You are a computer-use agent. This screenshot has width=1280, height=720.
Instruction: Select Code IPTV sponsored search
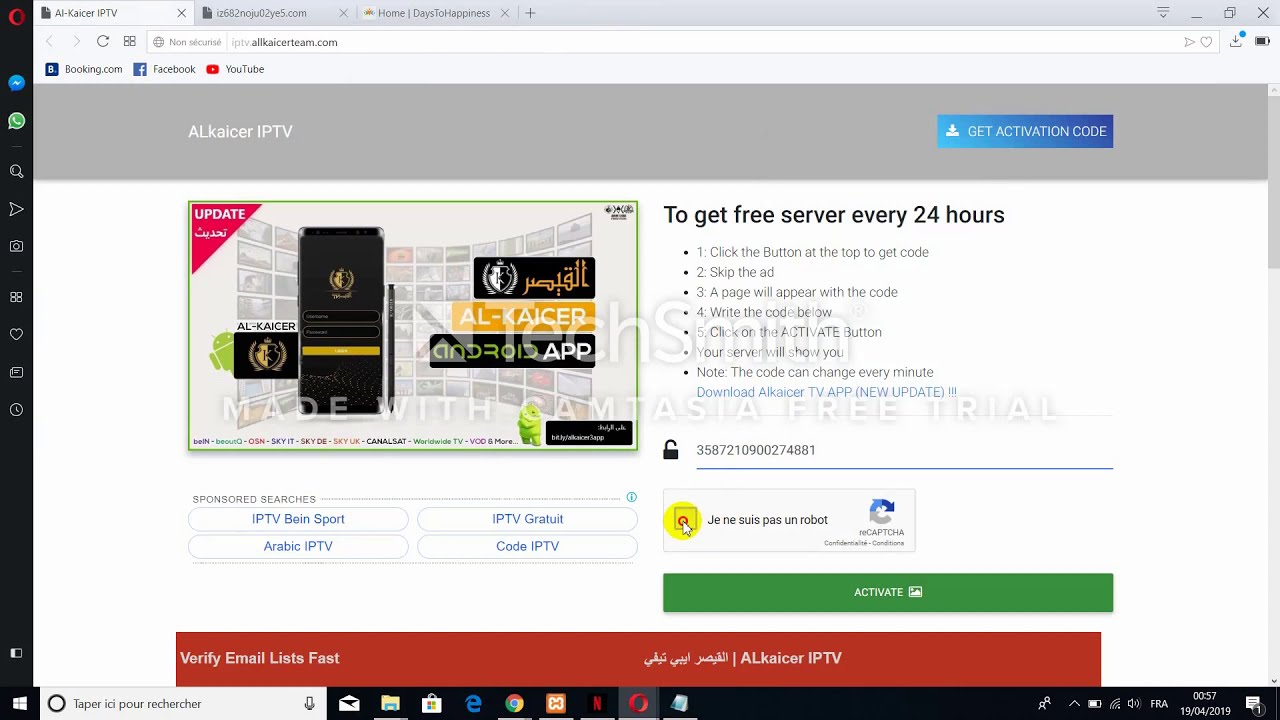tap(527, 546)
